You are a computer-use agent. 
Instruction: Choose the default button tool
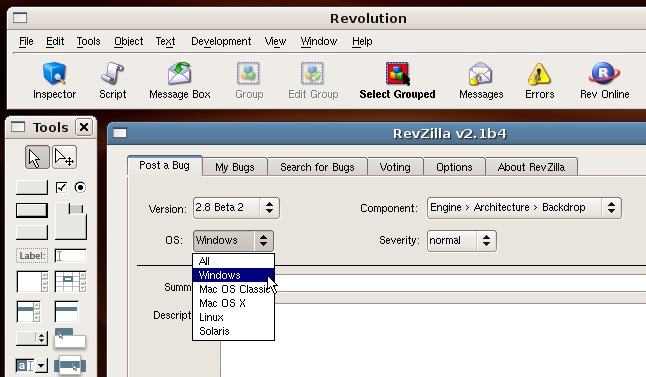tap(32, 210)
